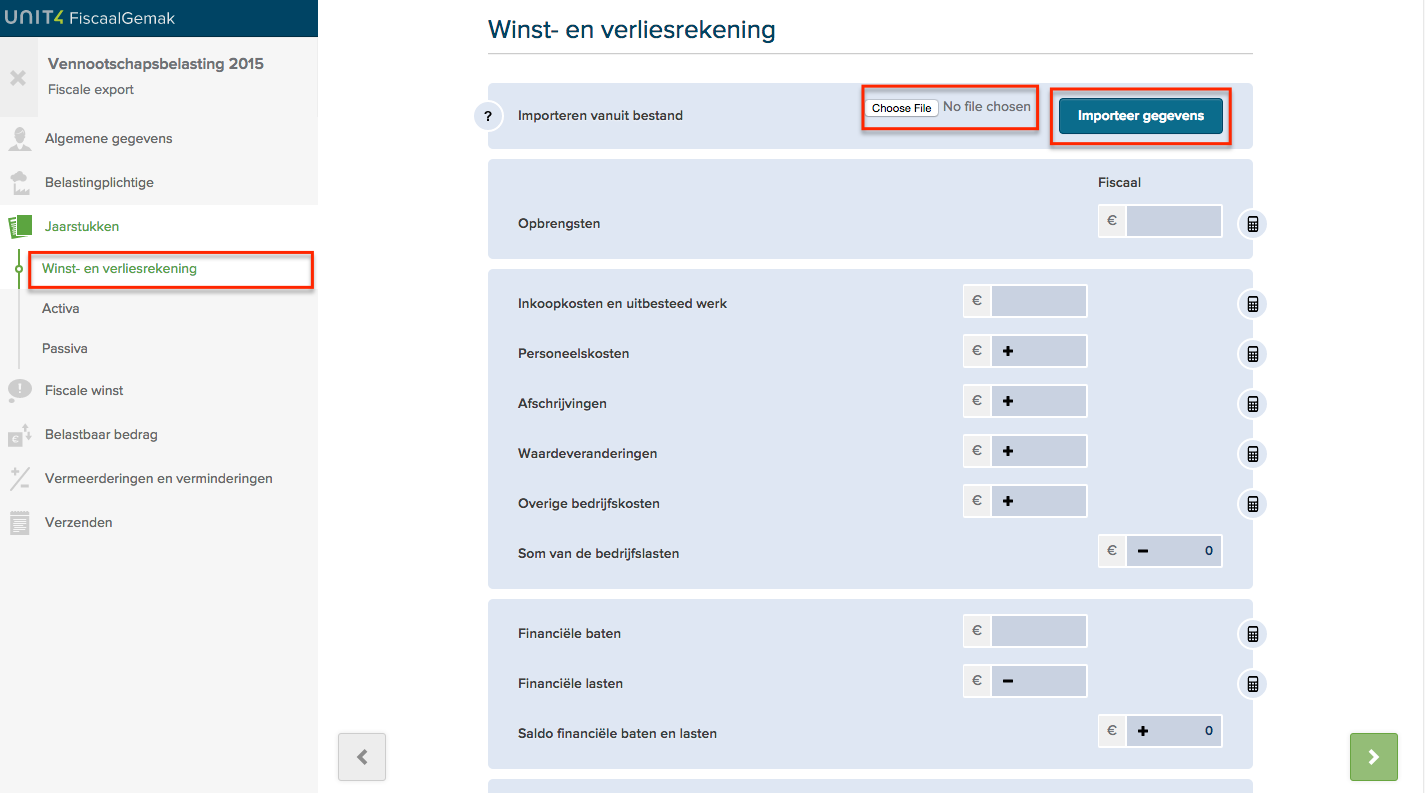The height and width of the screenshot is (793, 1425).
Task: Click calculator icon beside Afschrijvingen
Action: click(x=1252, y=404)
